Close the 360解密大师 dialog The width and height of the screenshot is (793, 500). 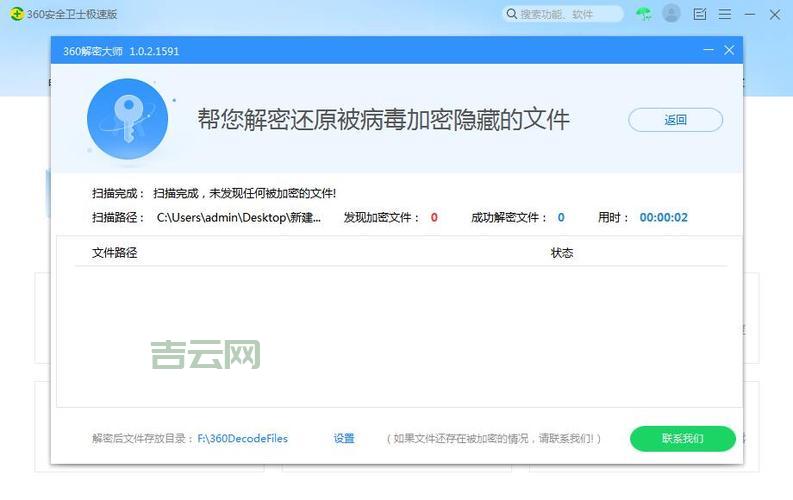coord(729,50)
